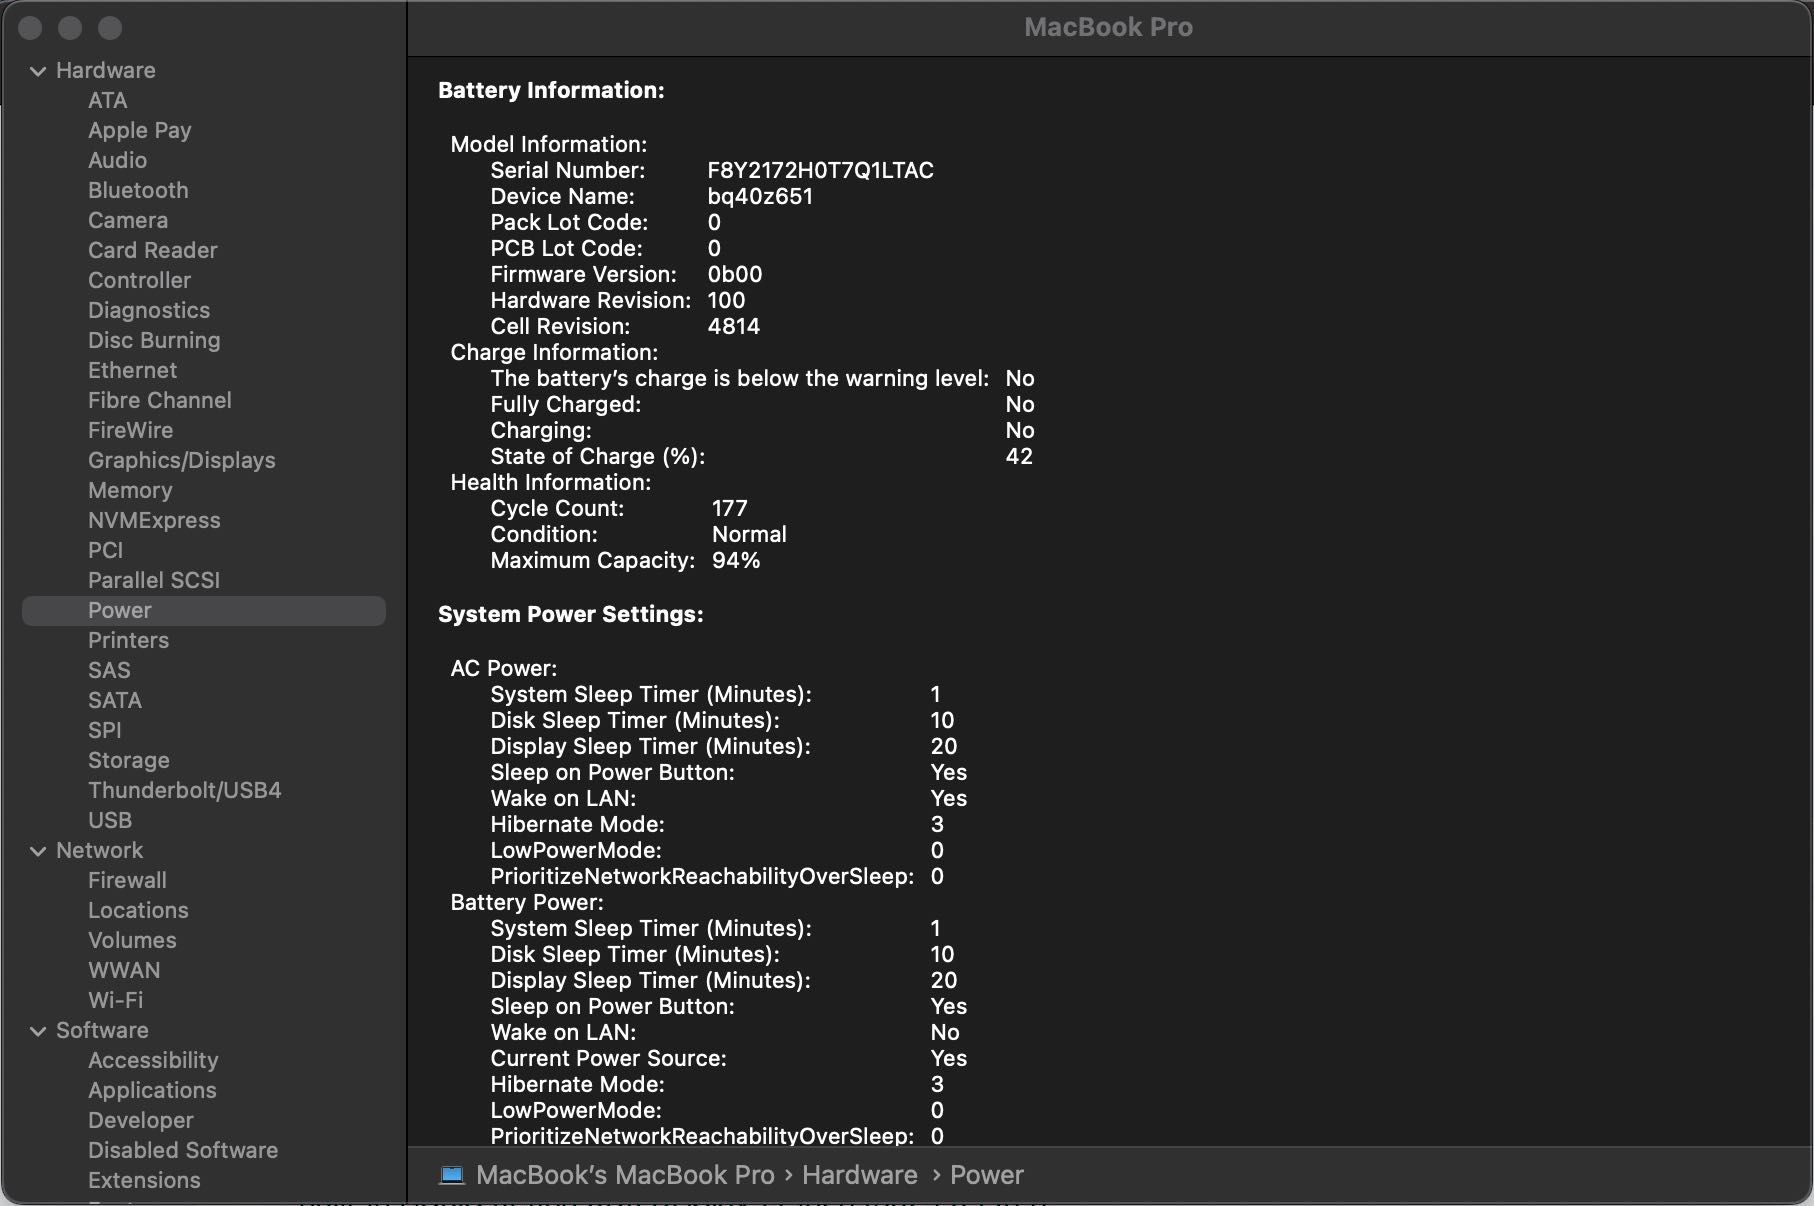
Task: Open PCI hardware entry
Action: (105, 551)
